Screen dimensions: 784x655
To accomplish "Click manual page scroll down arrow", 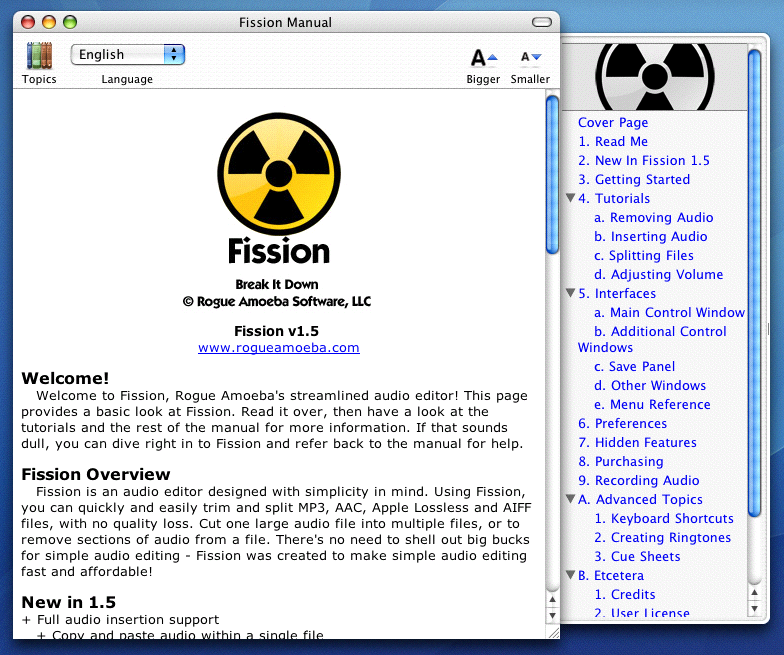I will click(552, 615).
